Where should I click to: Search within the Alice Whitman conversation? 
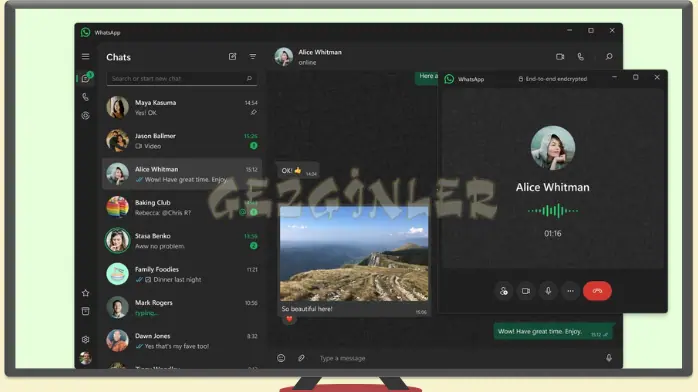609,57
